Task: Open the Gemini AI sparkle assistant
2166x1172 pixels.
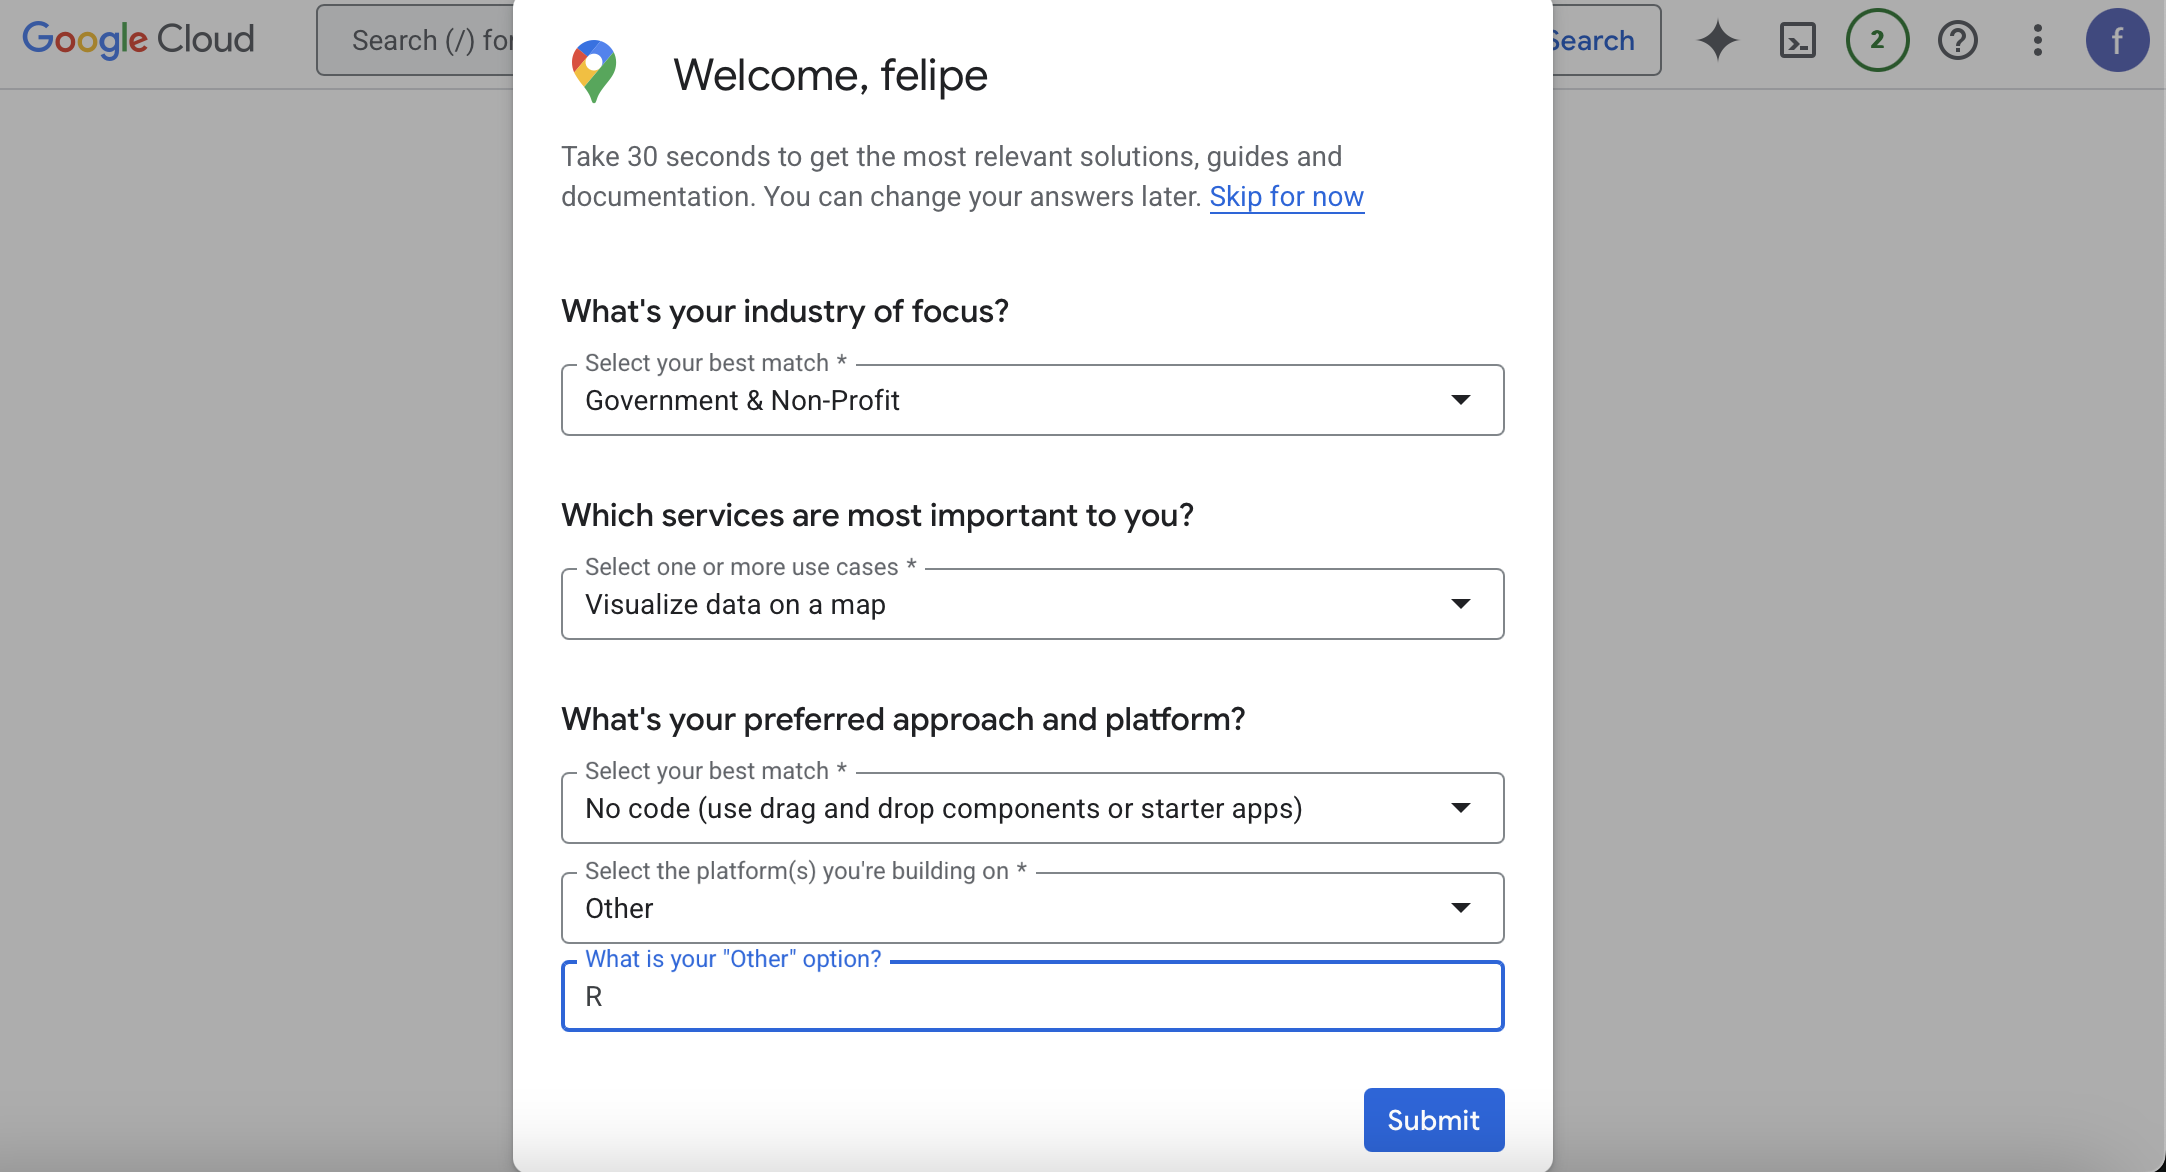Action: pos(1718,41)
